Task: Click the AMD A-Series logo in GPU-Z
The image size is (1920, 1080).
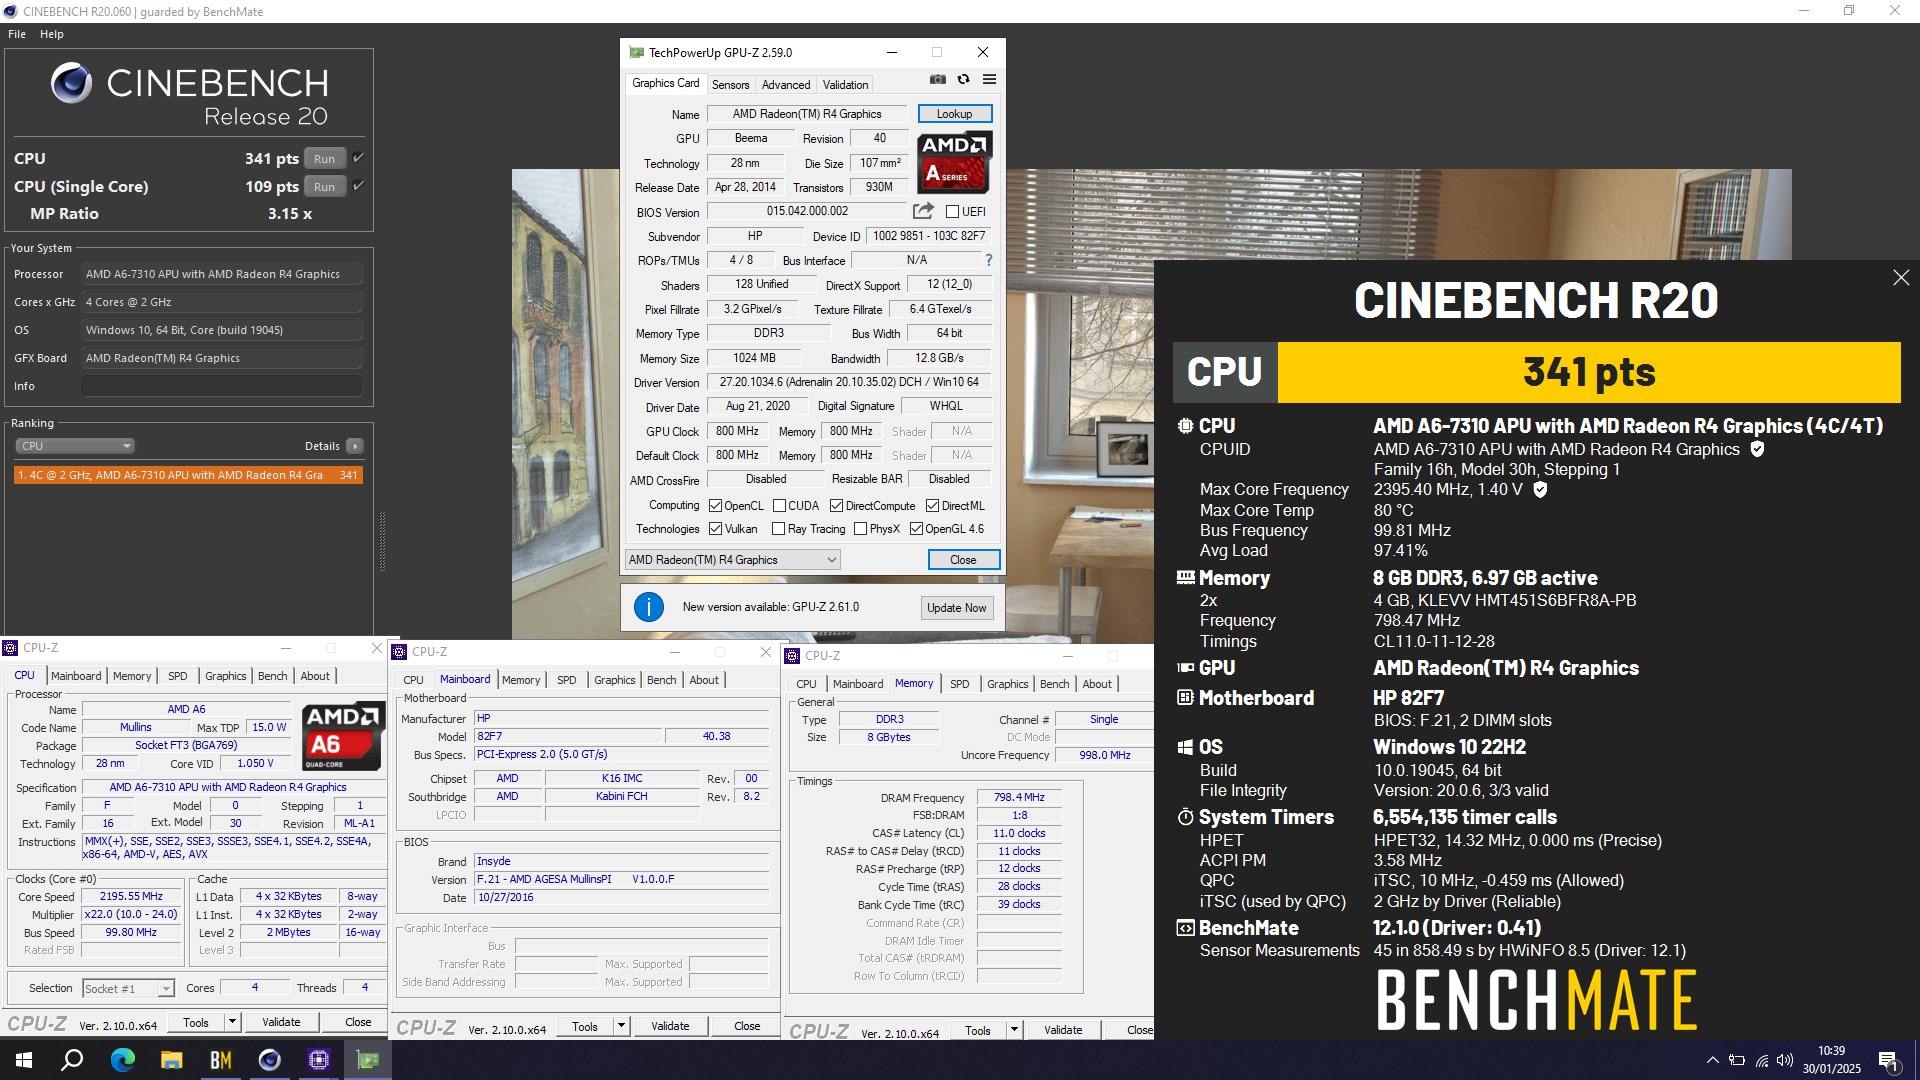Action: point(954,162)
